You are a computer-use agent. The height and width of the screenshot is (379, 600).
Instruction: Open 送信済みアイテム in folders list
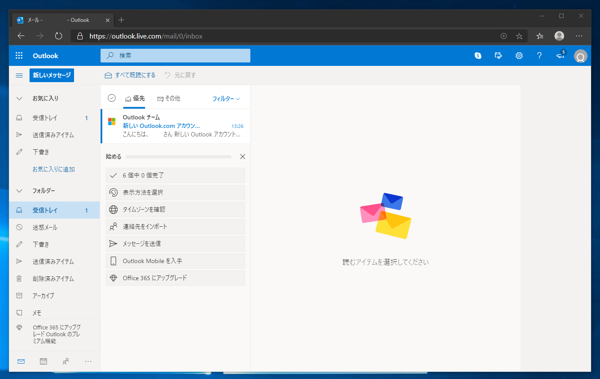54,261
